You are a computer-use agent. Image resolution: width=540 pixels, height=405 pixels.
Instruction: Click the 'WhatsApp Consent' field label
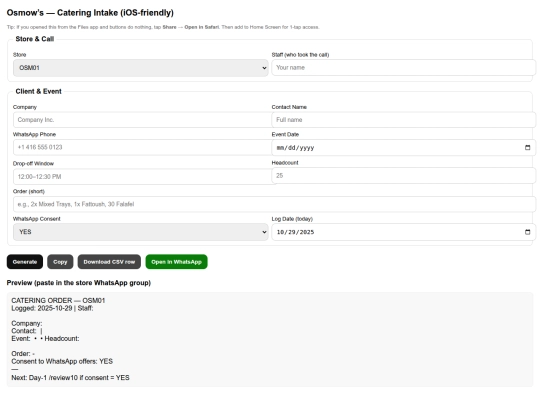pyautogui.click(x=37, y=219)
